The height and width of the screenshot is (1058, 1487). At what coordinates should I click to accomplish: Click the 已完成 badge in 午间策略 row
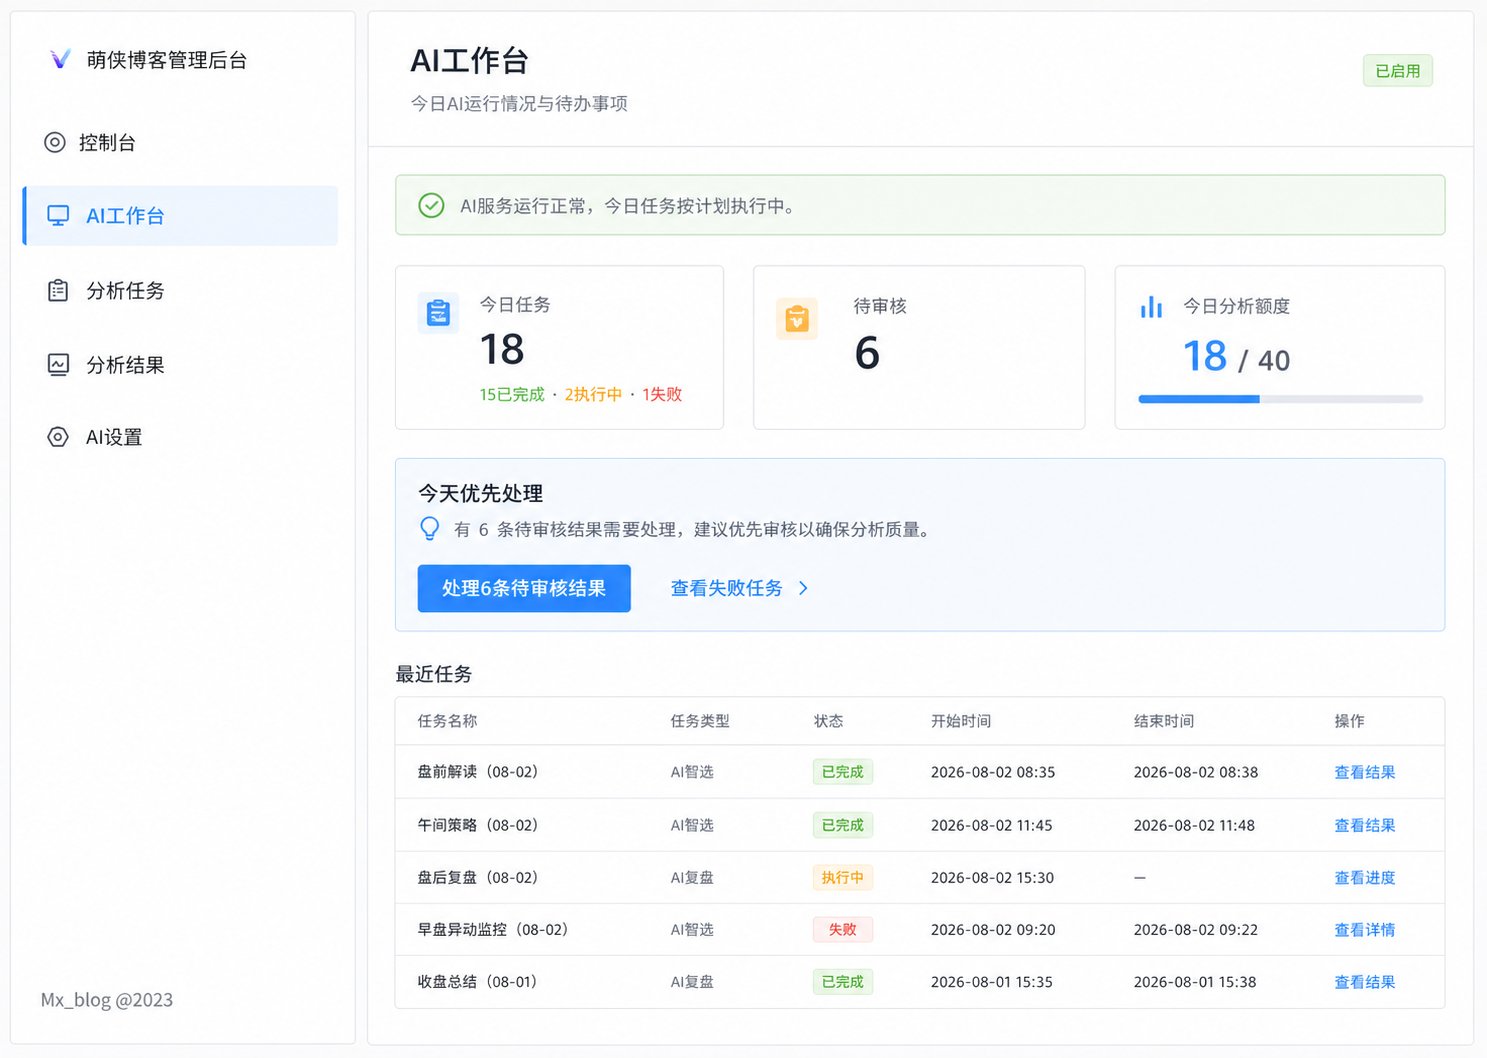(x=842, y=825)
